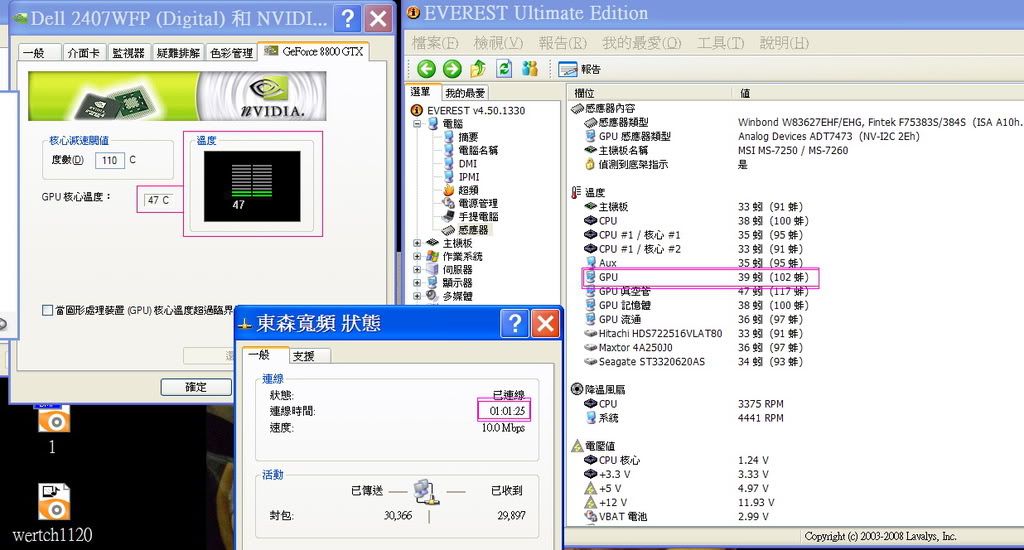Viewport: 1024px width, 550px height.
Task: Select 手提電腦 in the EVEREST tree
Action: click(470, 216)
